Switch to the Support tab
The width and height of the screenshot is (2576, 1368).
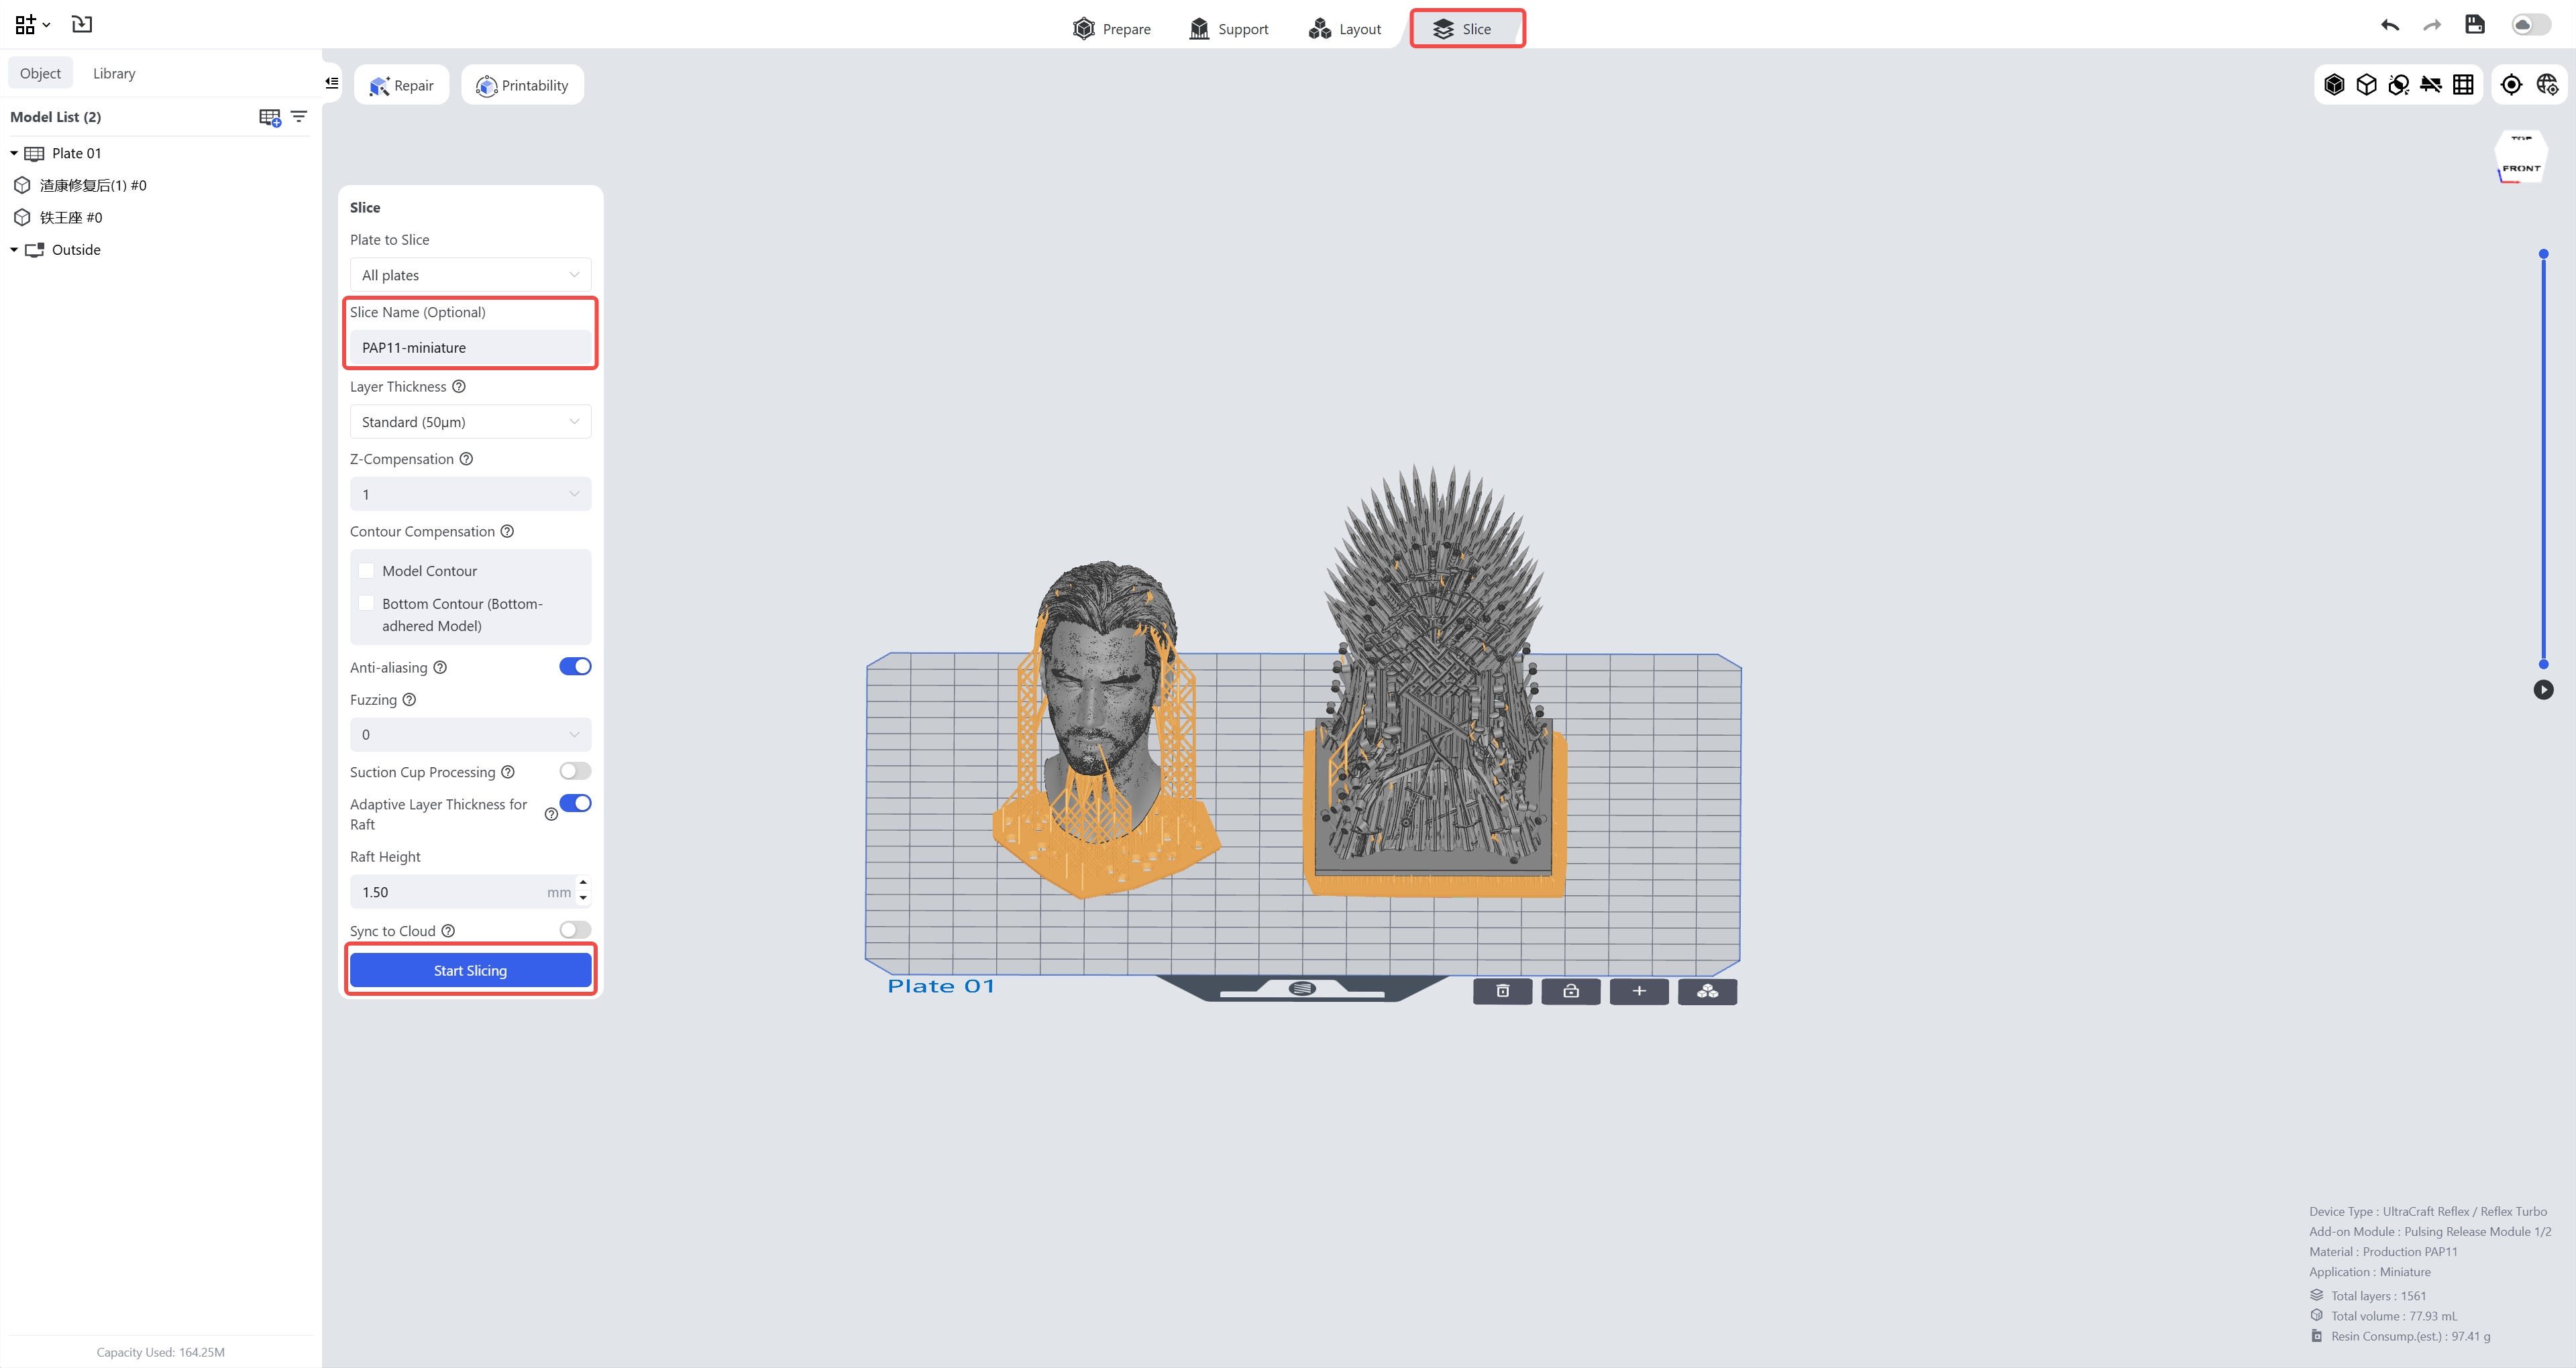[1228, 29]
